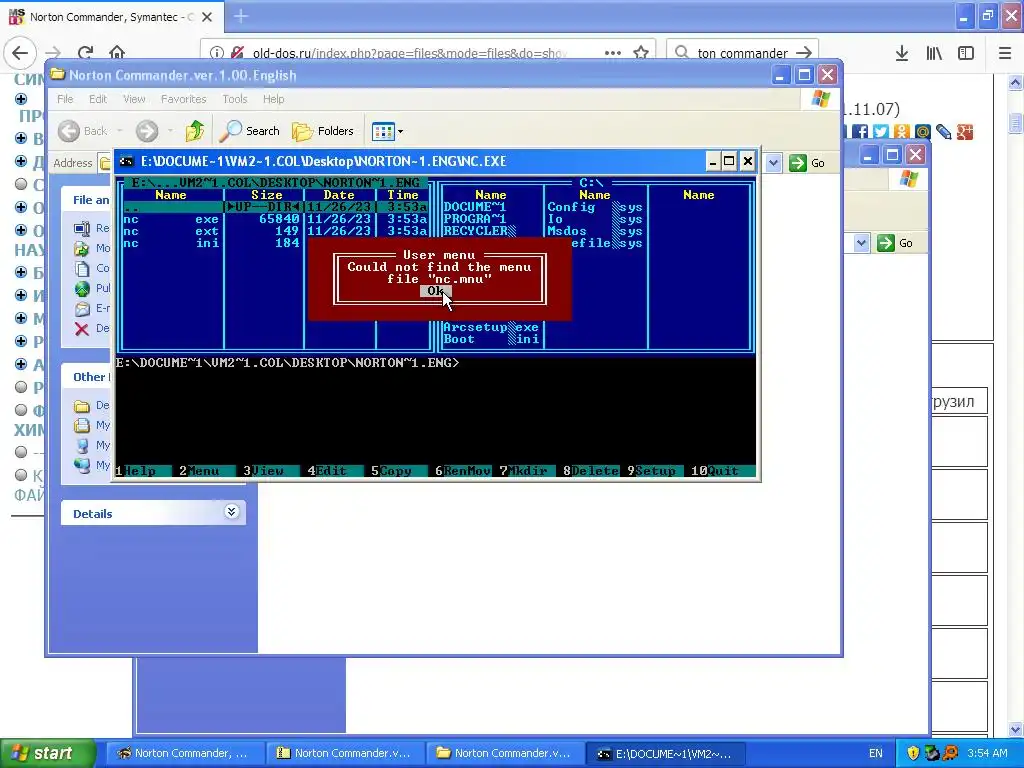Viewport: 1024px width, 768px height.
Task: Open the Explorer address bar dropdown arrow
Action: 773,163
